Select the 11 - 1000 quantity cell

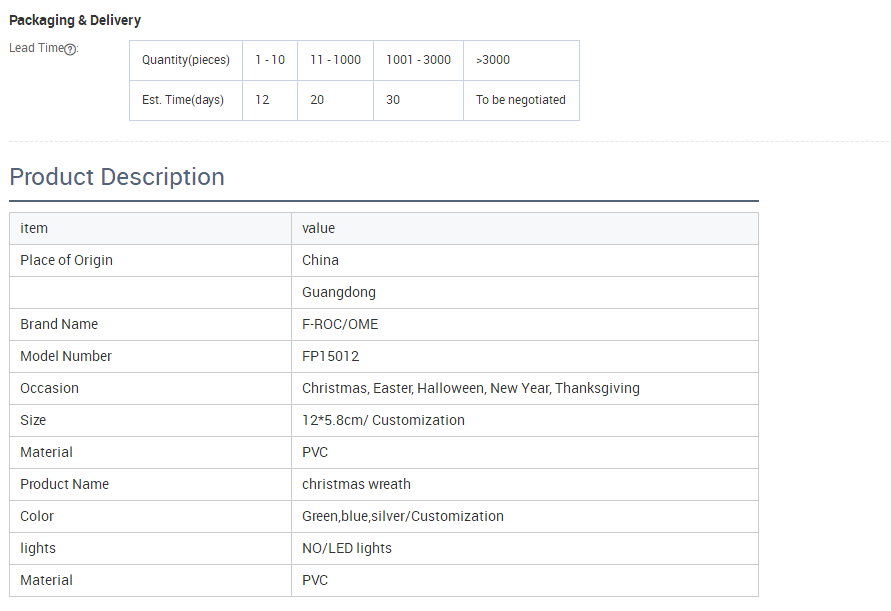(x=335, y=60)
